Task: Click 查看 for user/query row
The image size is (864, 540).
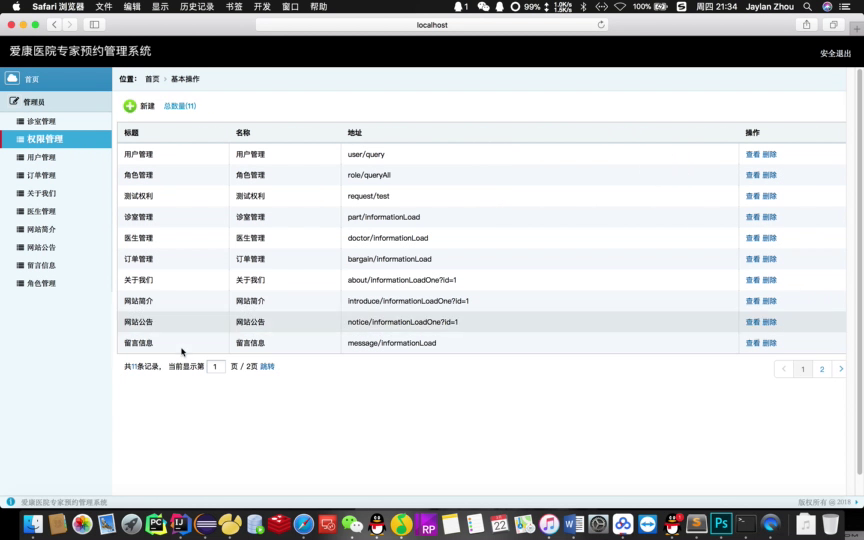Action: point(753,154)
